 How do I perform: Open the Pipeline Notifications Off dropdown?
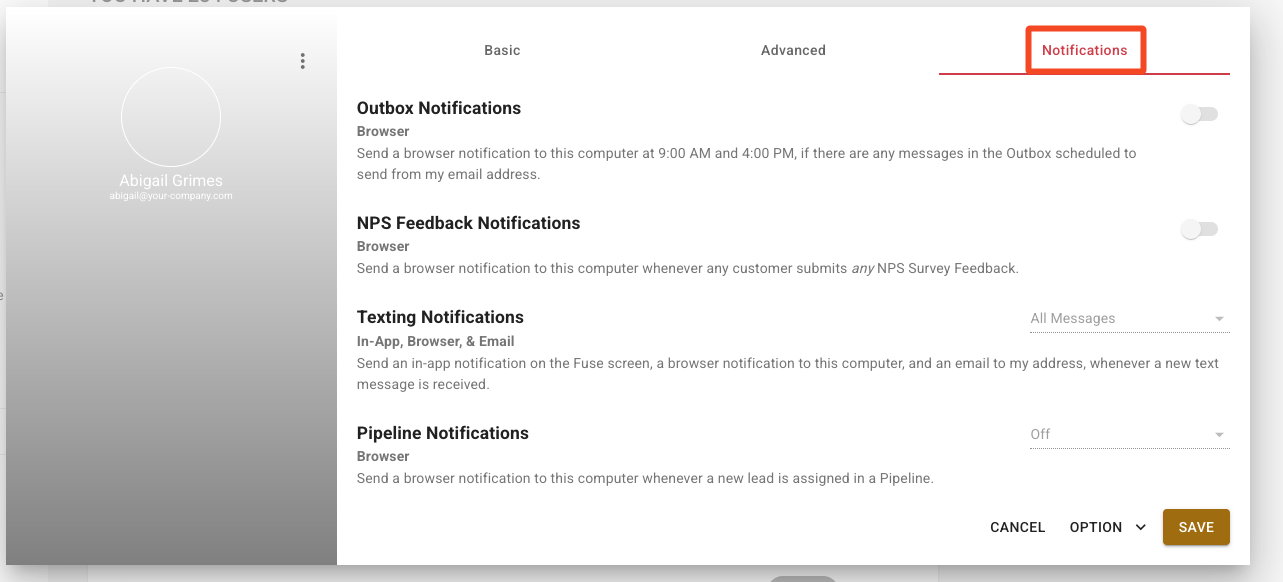point(1130,434)
